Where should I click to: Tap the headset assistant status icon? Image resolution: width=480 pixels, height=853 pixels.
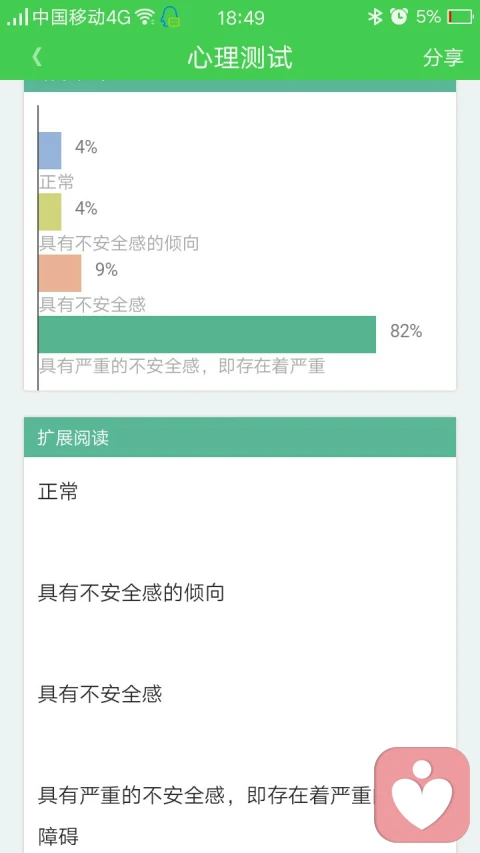(x=170, y=17)
